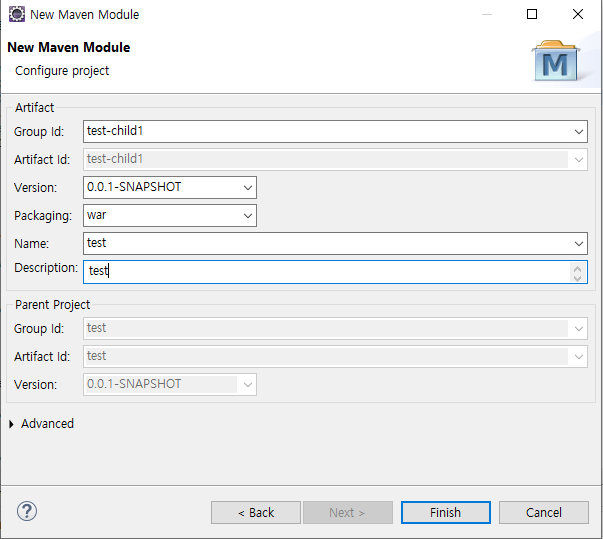The height and width of the screenshot is (539, 603).
Task: Click the Cancel button
Action: tap(544, 512)
